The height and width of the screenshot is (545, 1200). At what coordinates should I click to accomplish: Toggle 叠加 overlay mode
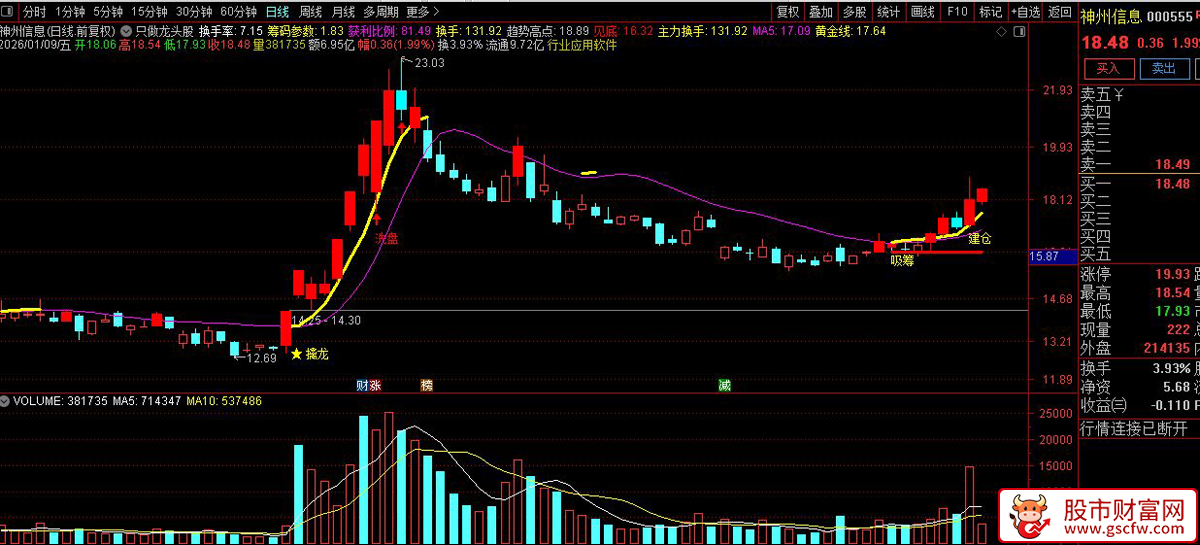[820, 12]
